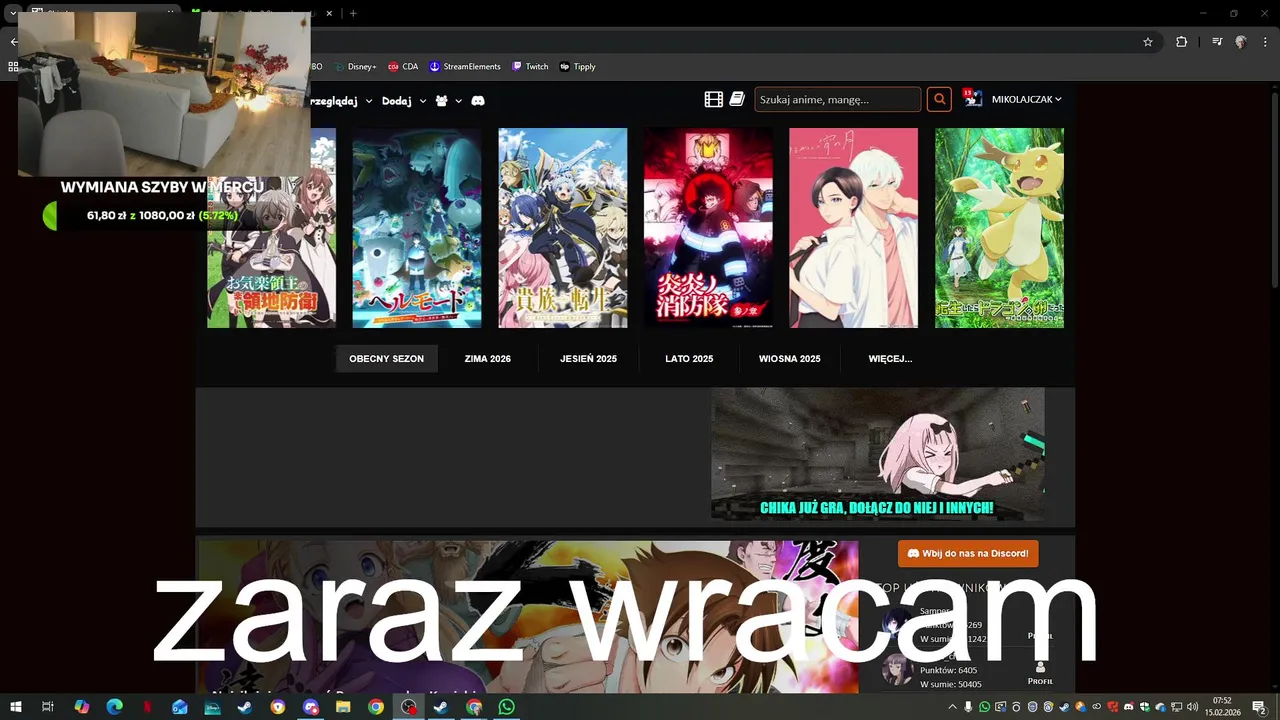Open the pink couple anime poster

pos(854,228)
